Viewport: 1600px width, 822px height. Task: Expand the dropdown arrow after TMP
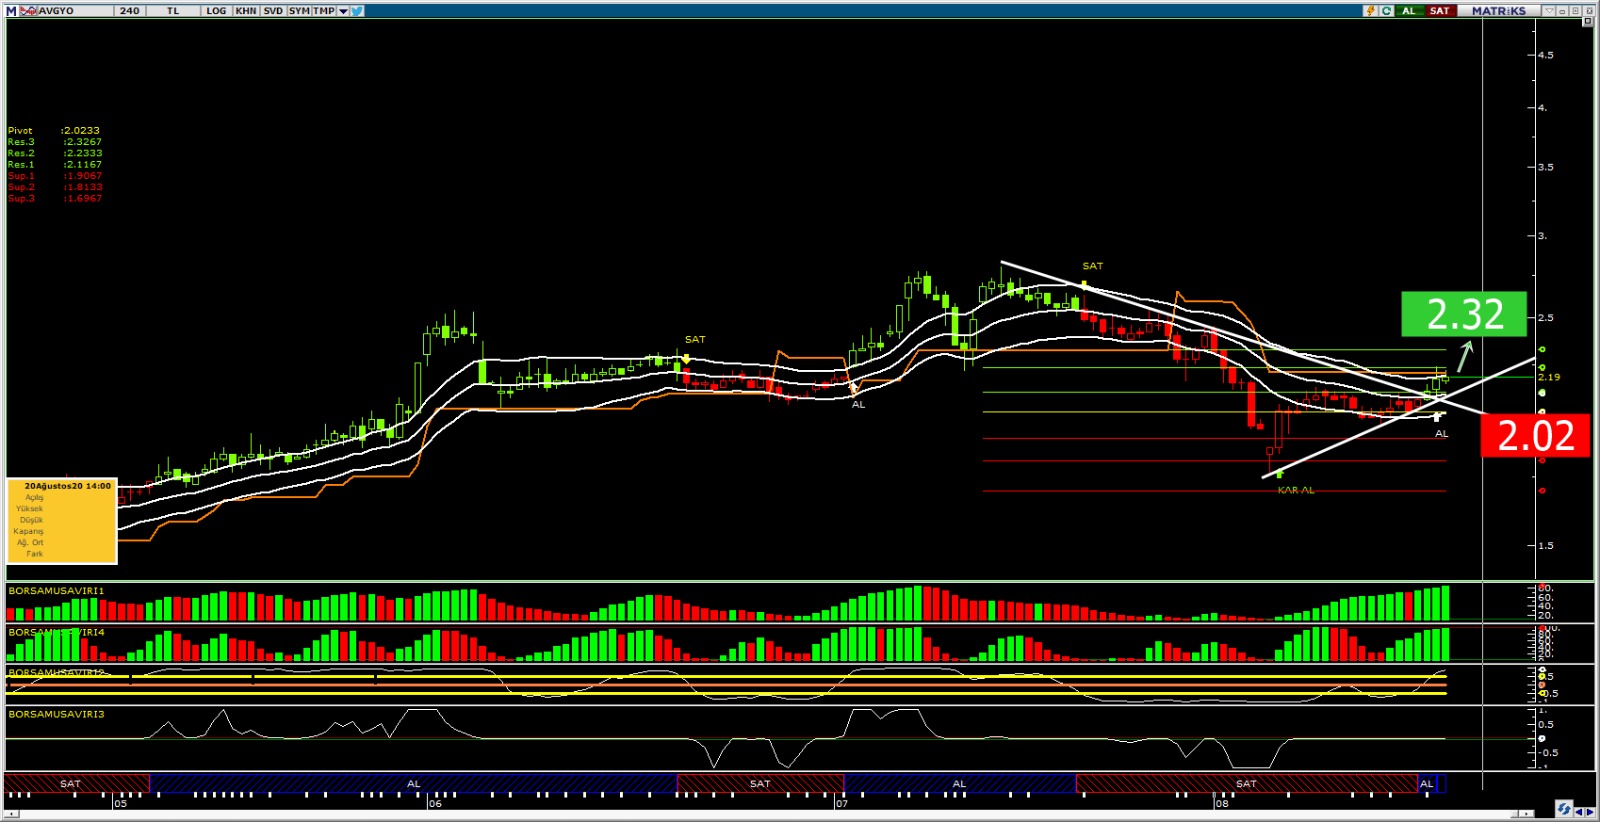click(343, 11)
